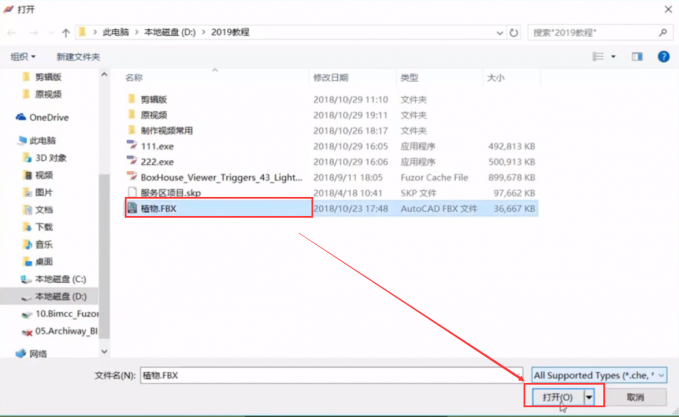
Task: Select the 植物.FBX file icon
Action: 132,208
